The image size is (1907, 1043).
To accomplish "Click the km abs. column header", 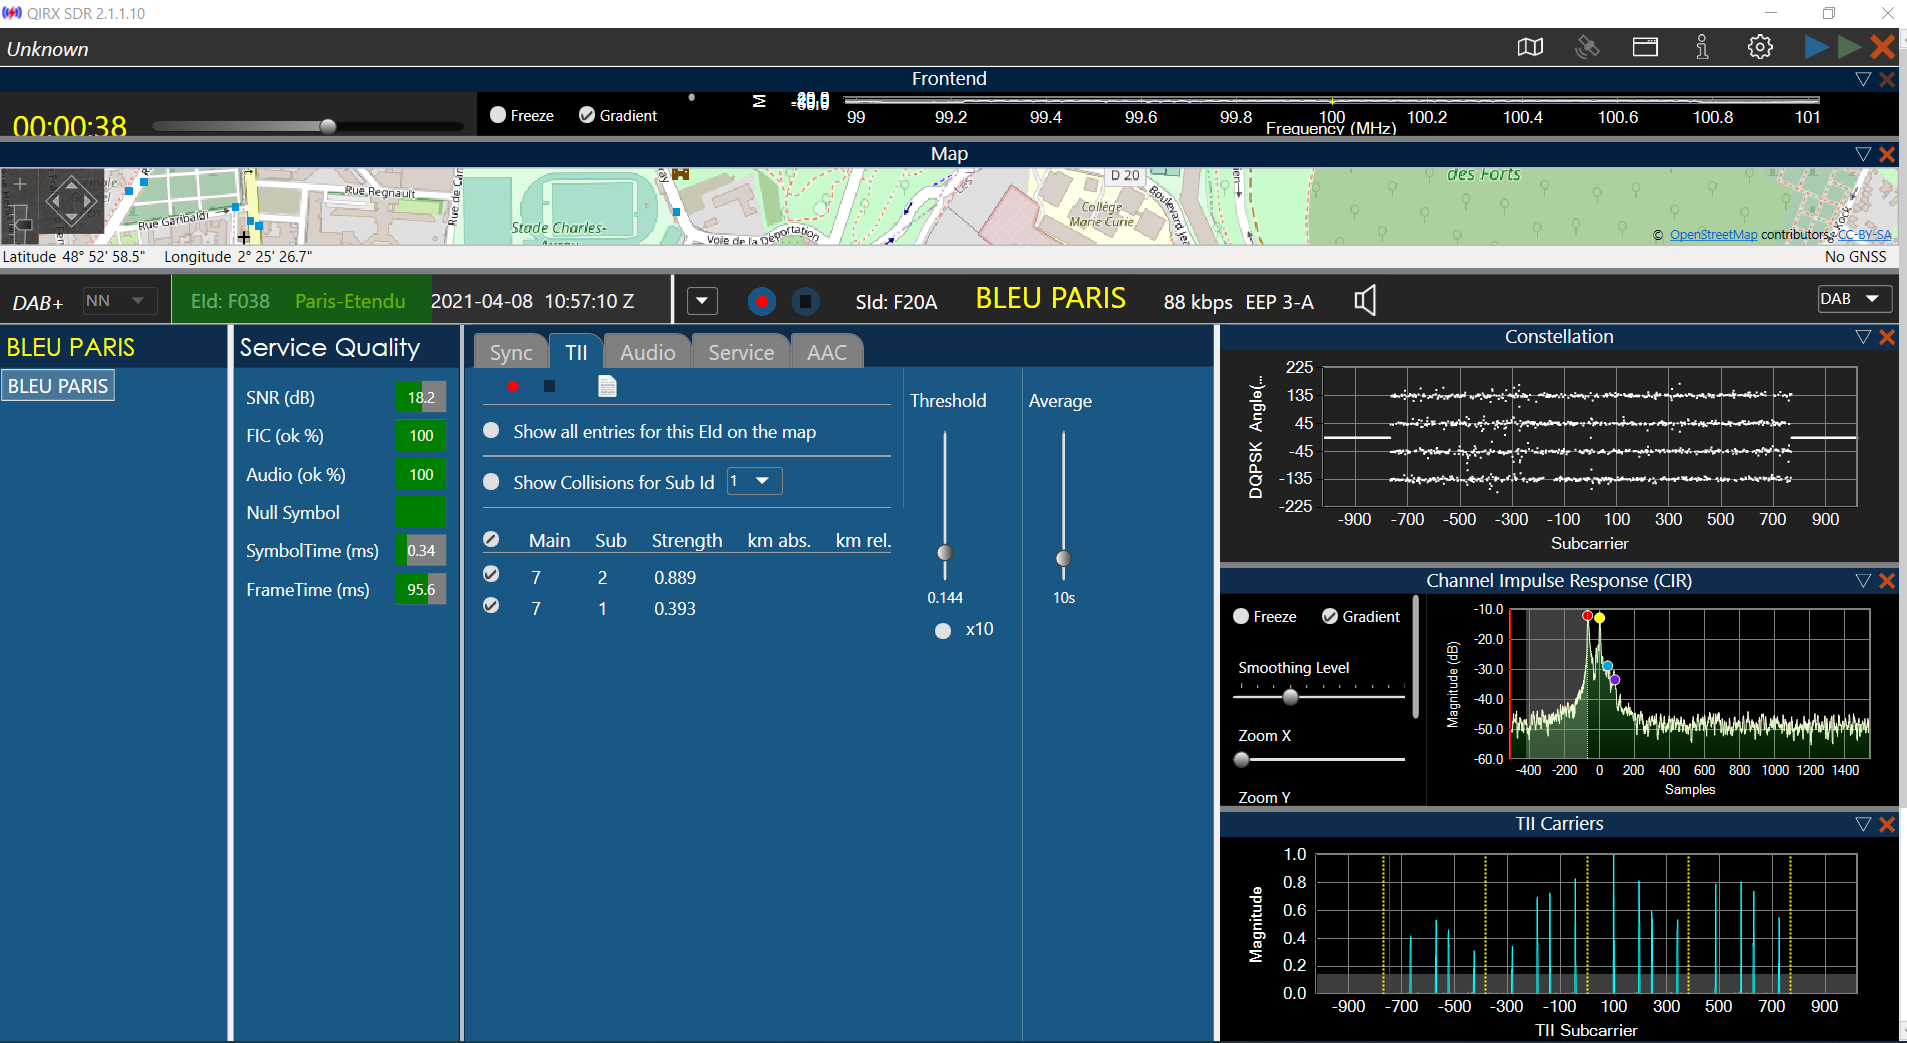I will tap(779, 541).
